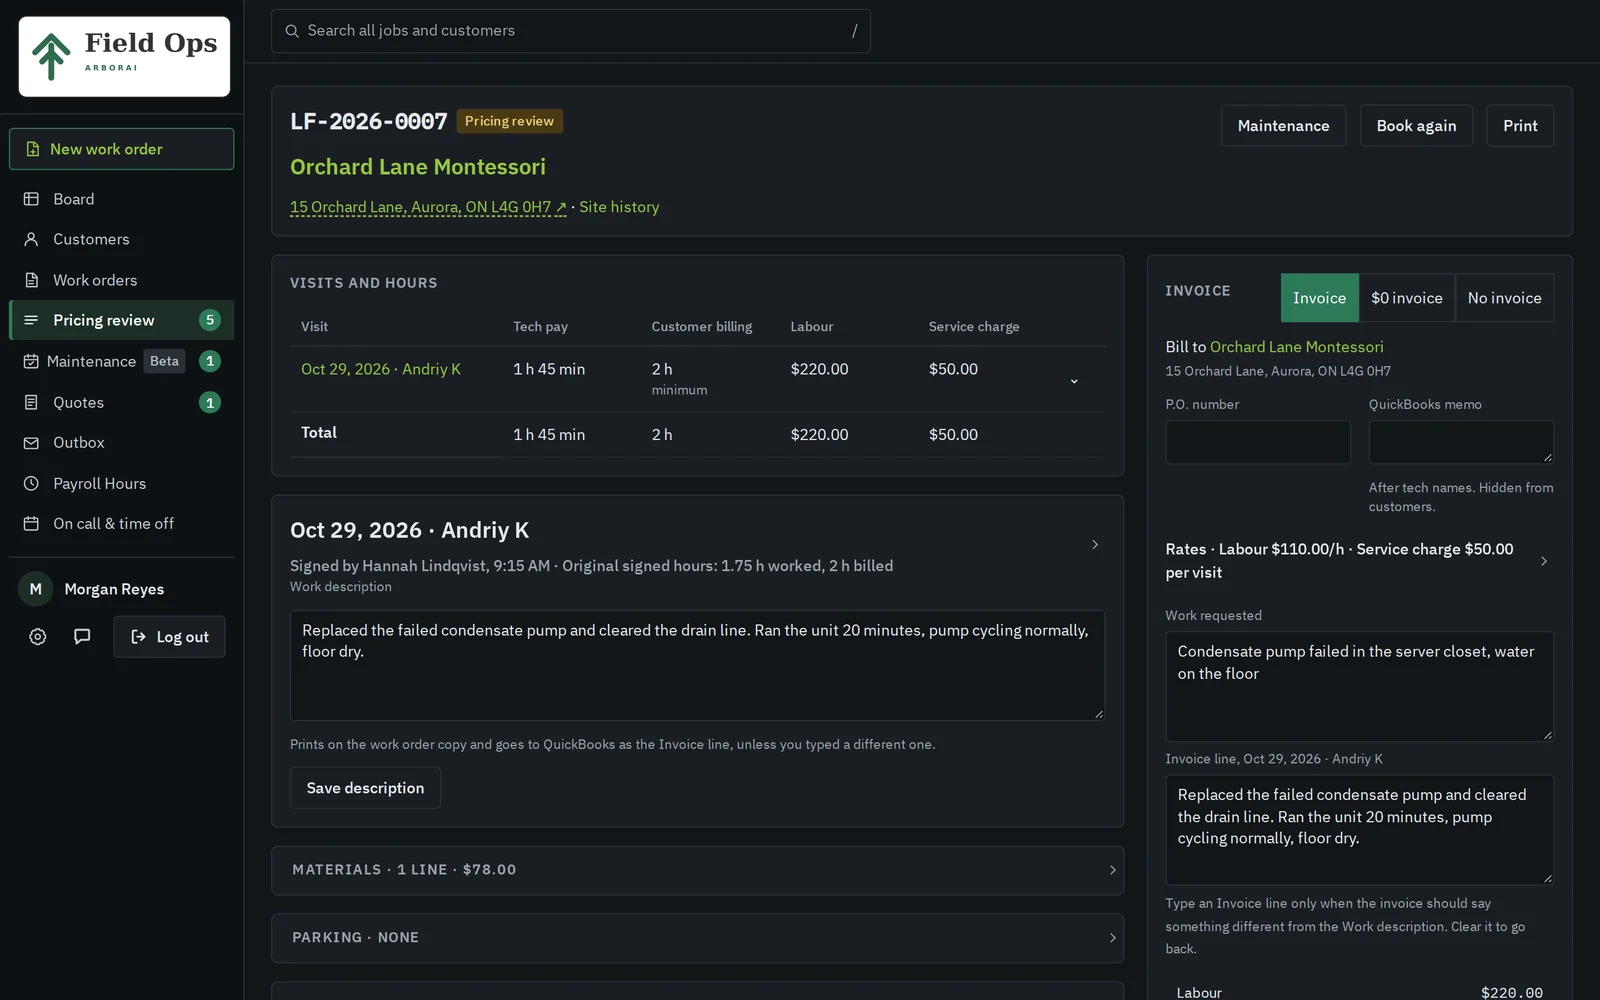
Task: Click the Customers person icon
Action: [x=31, y=240]
